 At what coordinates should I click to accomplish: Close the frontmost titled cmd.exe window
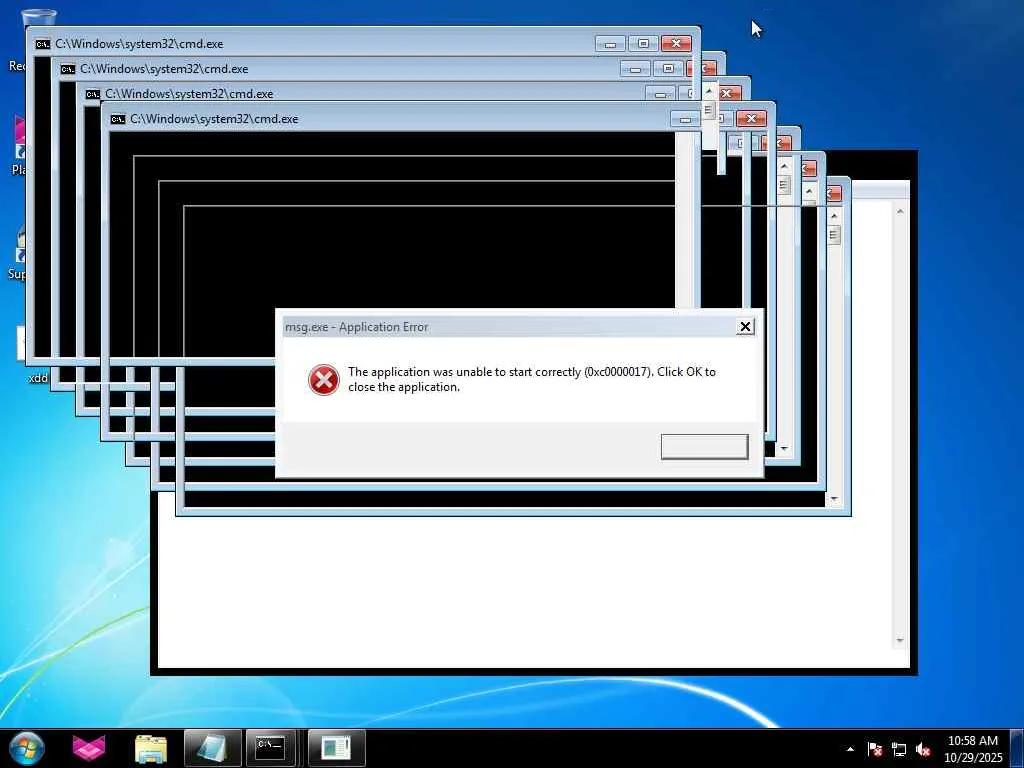point(751,118)
